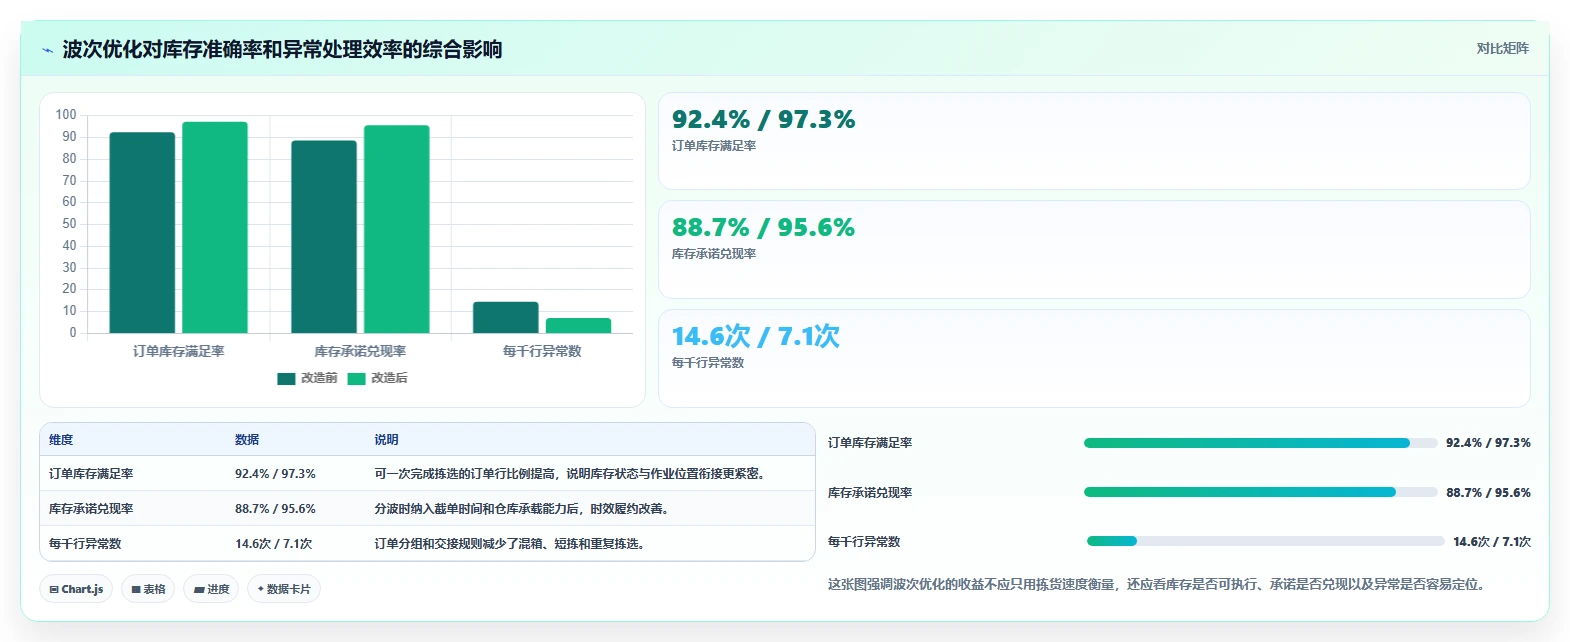Viewport: 1570px width, 642px height.
Task: Select the 14.6次 / 7.1次 data card
Action: pyautogui.click(x=1094, y=358)
